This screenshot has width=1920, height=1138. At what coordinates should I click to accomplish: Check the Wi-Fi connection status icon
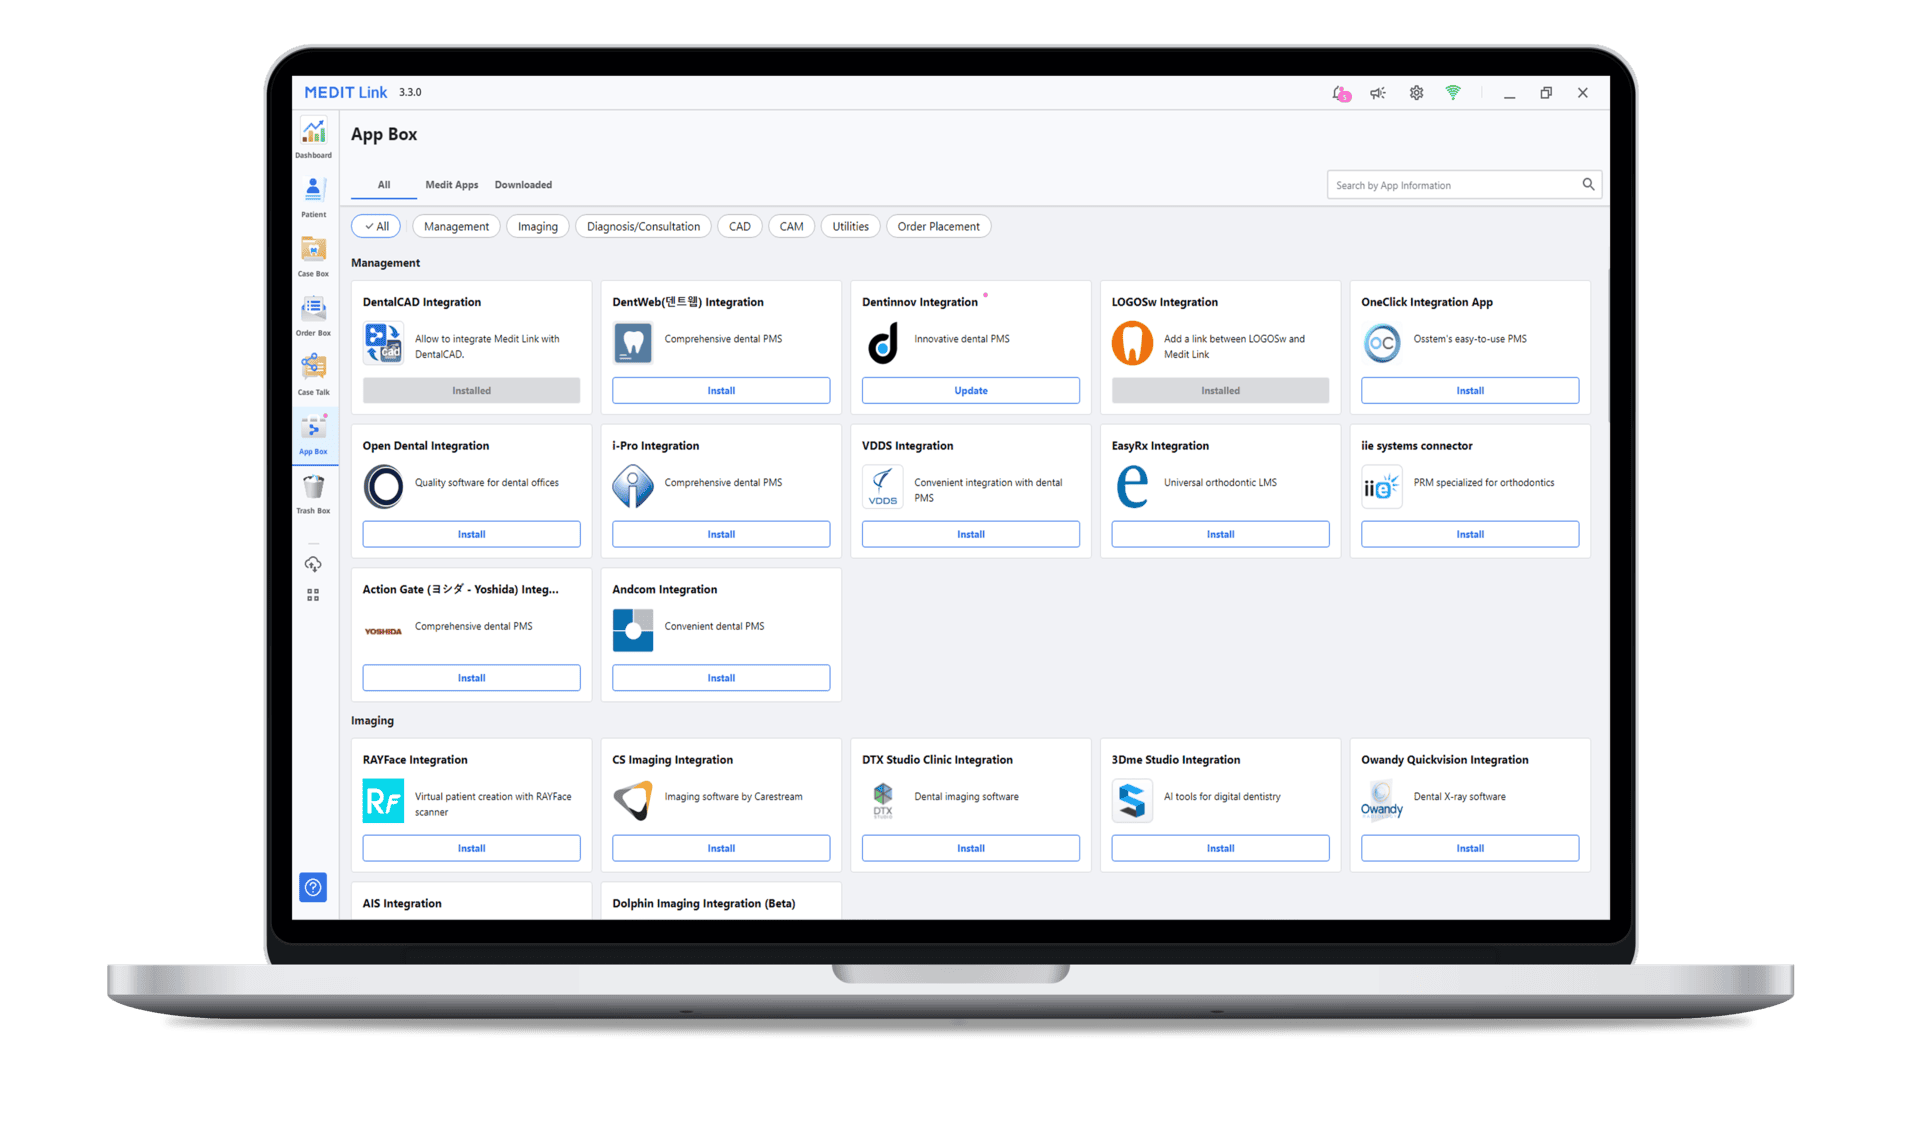click(x=1453, y=93)
